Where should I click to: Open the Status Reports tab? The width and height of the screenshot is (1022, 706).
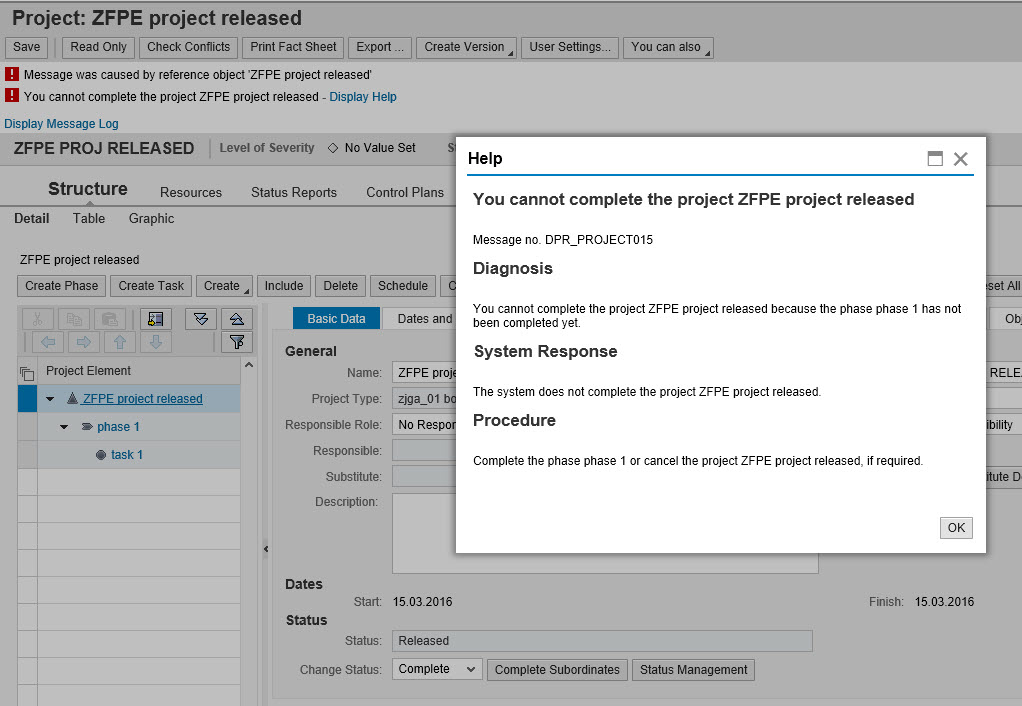tap(294, 192)
